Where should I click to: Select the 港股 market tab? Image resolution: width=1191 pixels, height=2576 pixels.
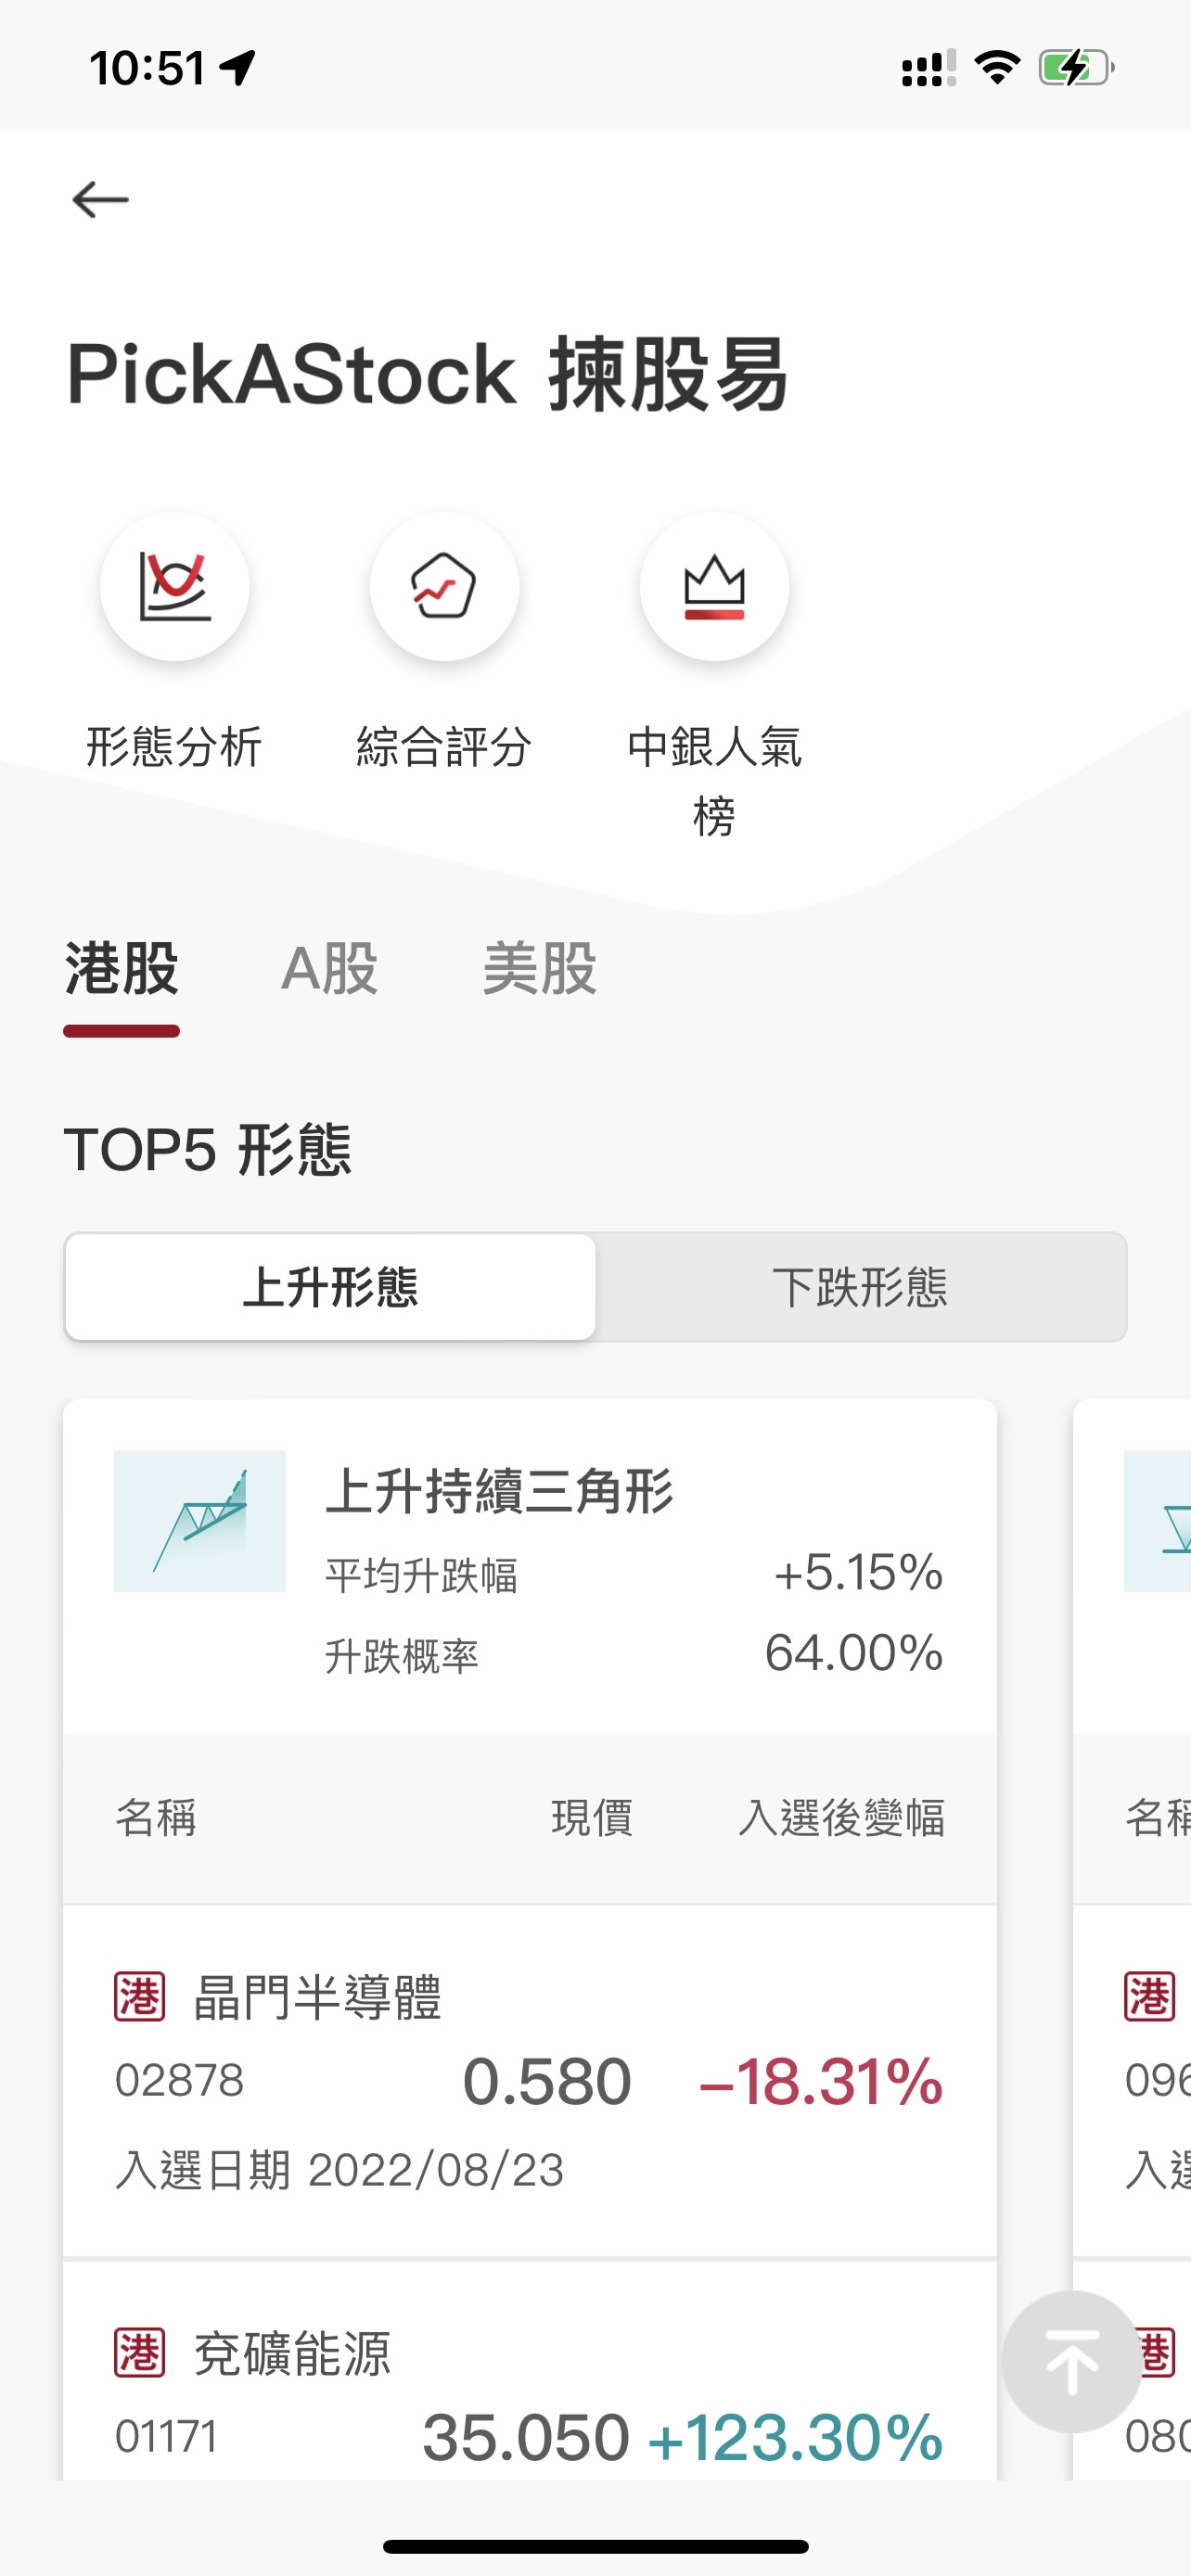121,969
